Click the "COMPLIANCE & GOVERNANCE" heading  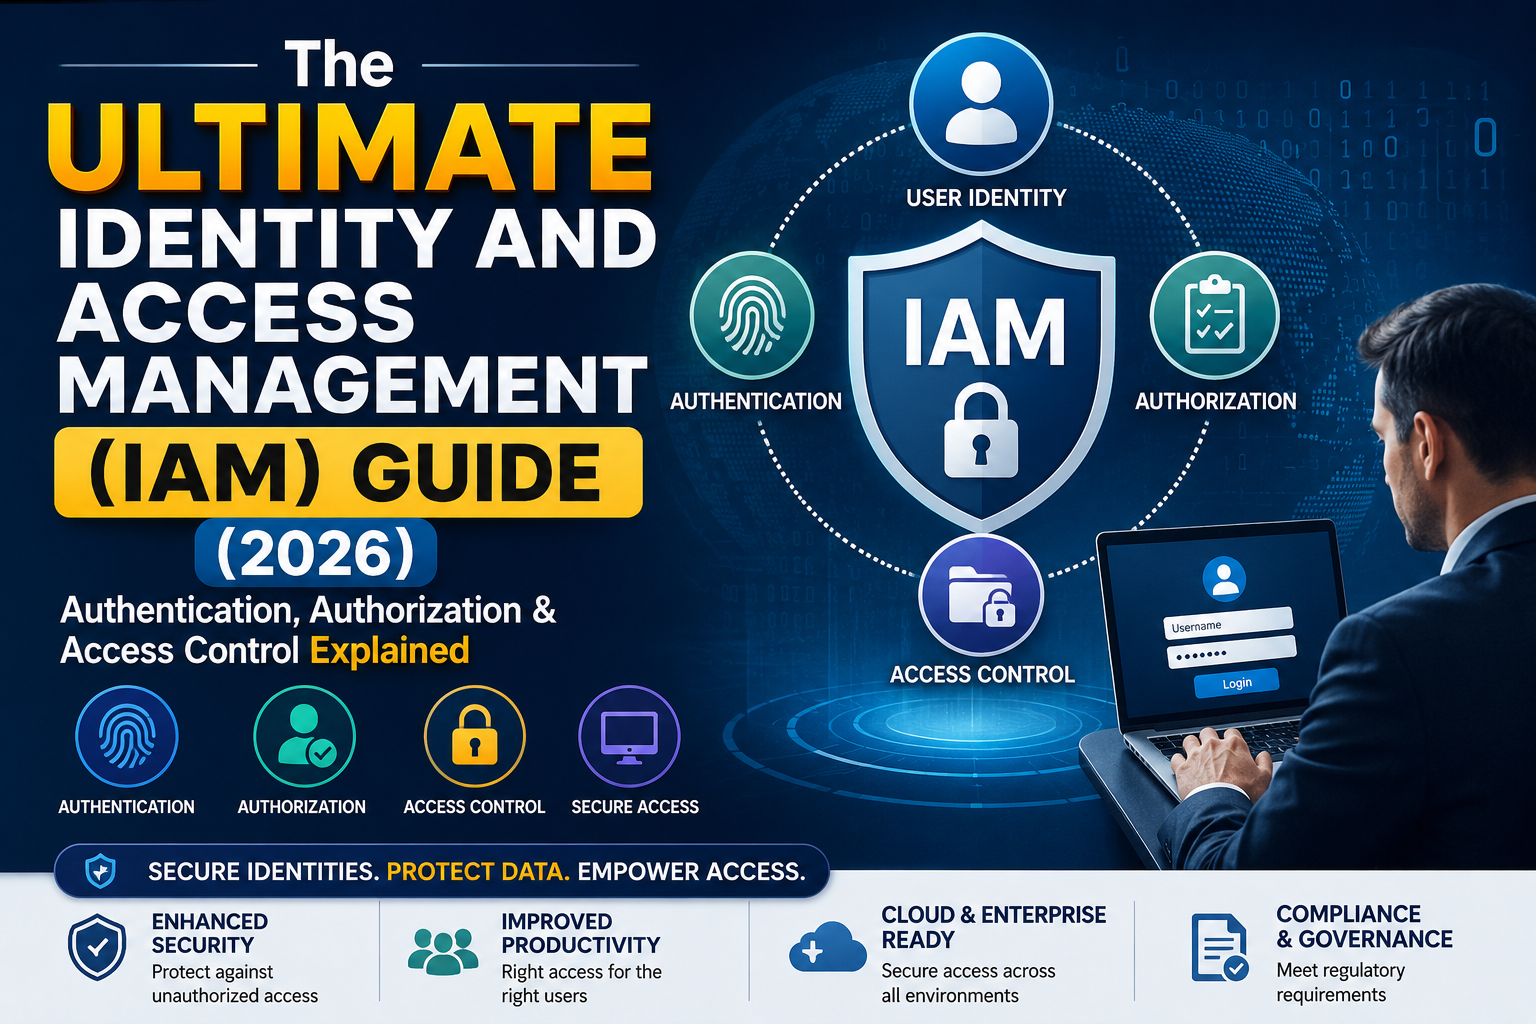(1364, 927)
